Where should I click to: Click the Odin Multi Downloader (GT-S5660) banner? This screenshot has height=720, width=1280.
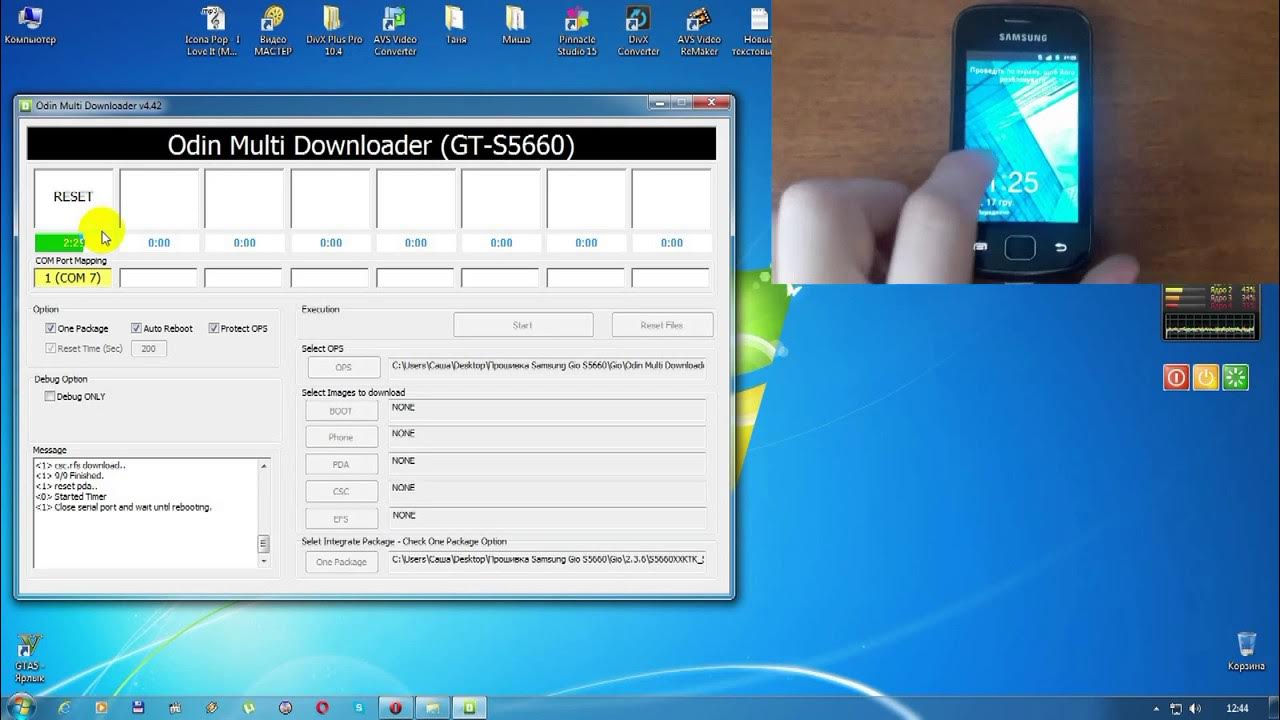tap(371, 145)
